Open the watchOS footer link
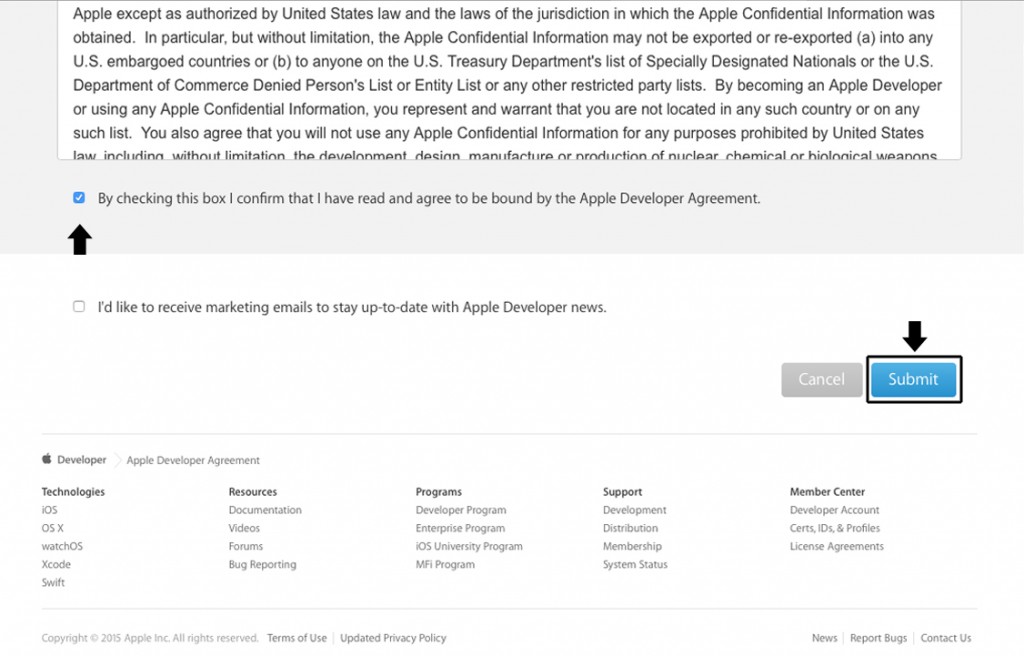1024x656 pixels. click(62, 547)
